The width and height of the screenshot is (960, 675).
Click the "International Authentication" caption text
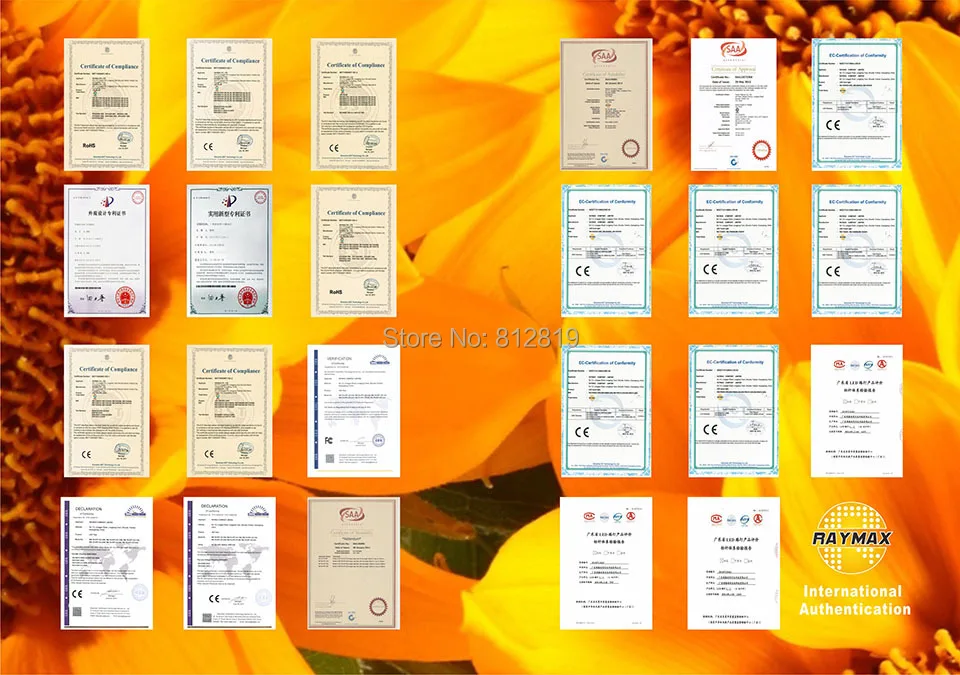pyautogui.click(x=855, y=600)
